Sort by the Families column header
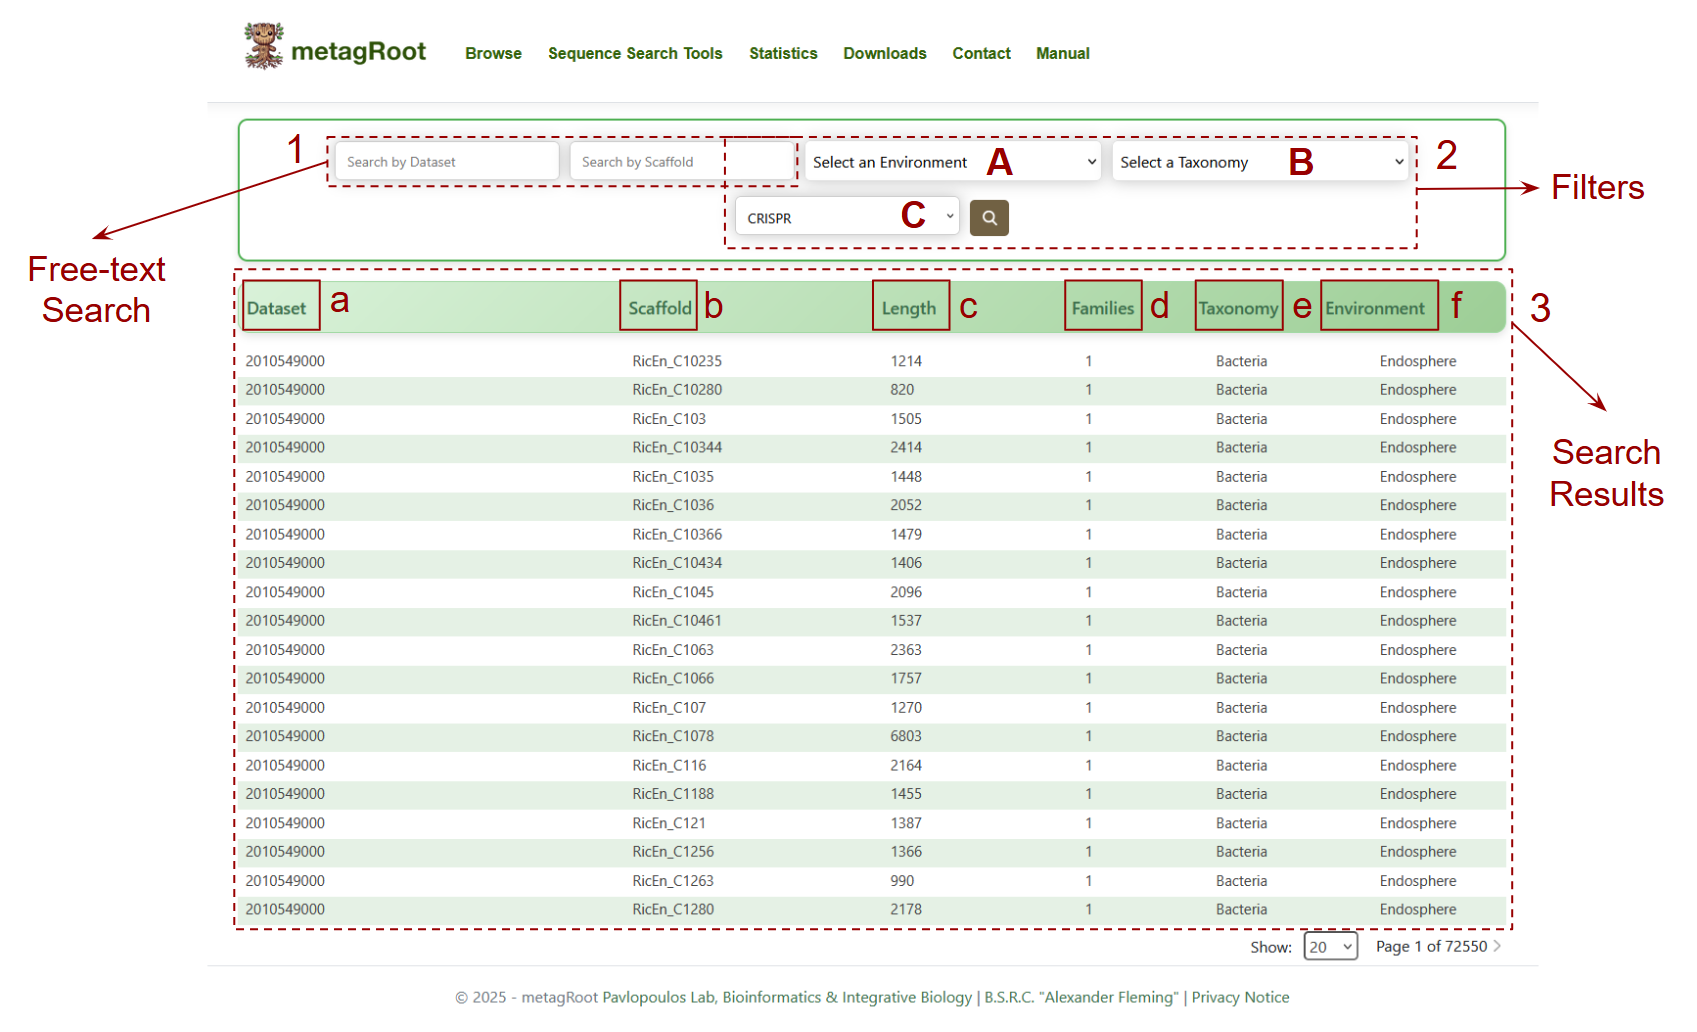The image size is (1697, 1032). (x=1103, y=308)
